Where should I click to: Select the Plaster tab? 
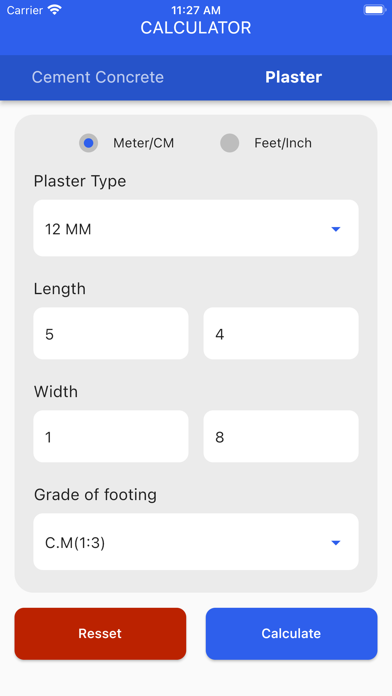tap(294, 77)
